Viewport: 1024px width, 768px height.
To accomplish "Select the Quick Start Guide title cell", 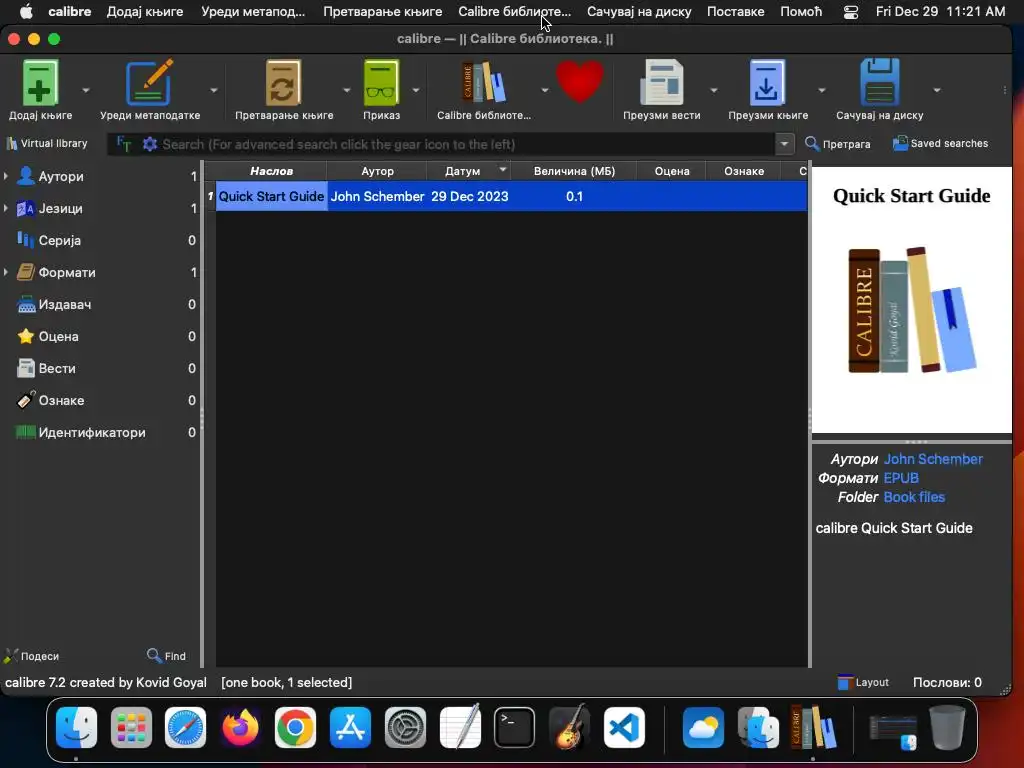I will pos(271,196).
